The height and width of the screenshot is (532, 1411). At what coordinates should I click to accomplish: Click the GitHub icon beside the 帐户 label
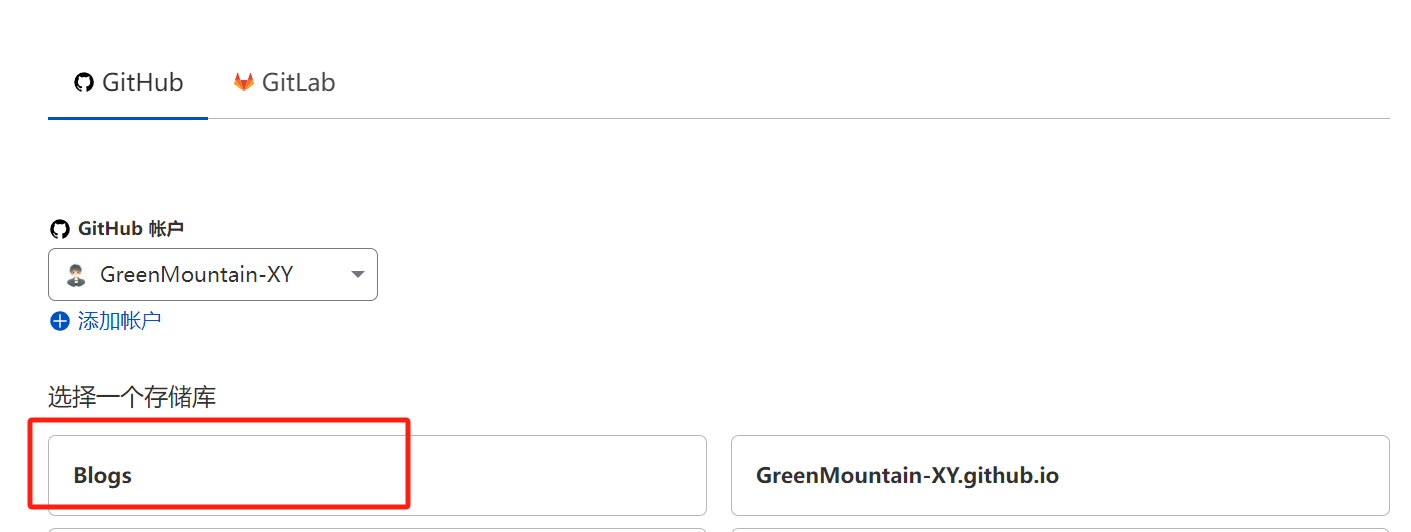click(60, 229)
